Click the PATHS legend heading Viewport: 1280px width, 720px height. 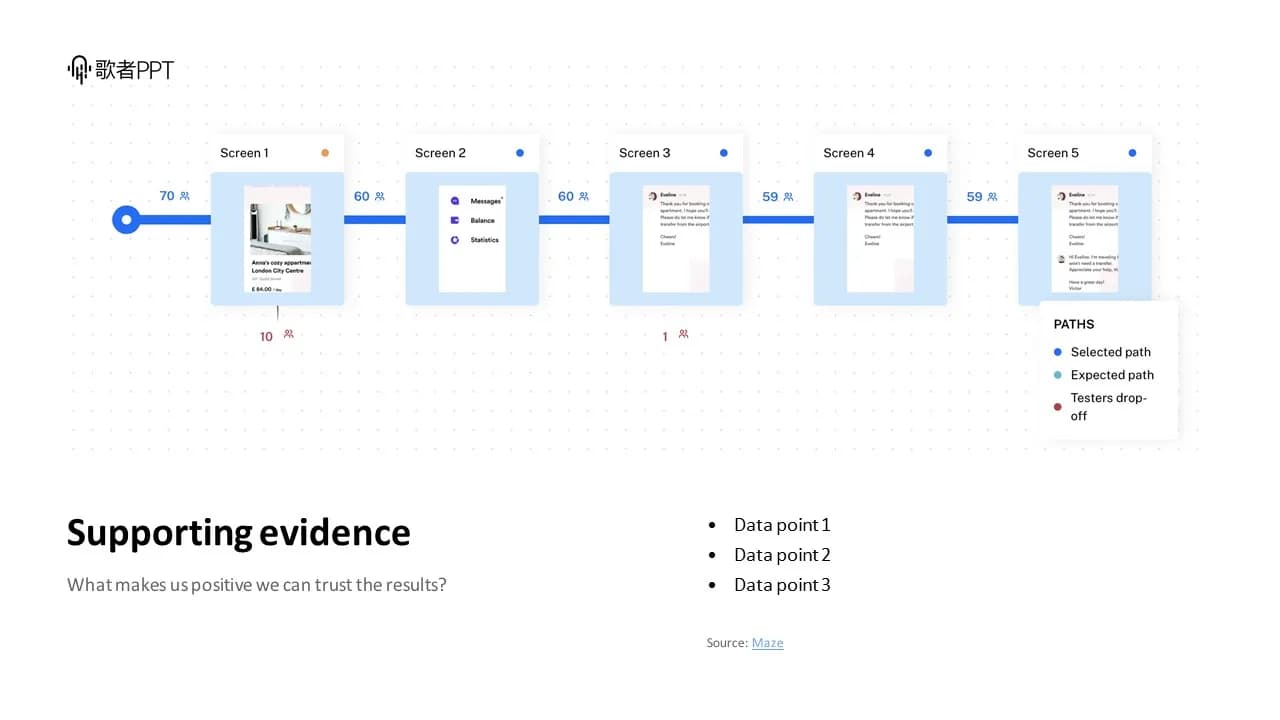point(1074,324)
